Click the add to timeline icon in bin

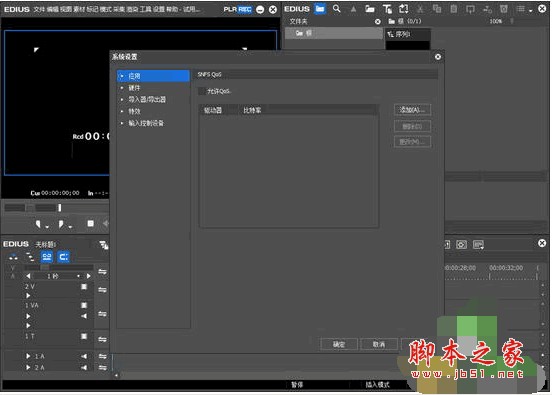pyautogui.click(x=487, y=9)
